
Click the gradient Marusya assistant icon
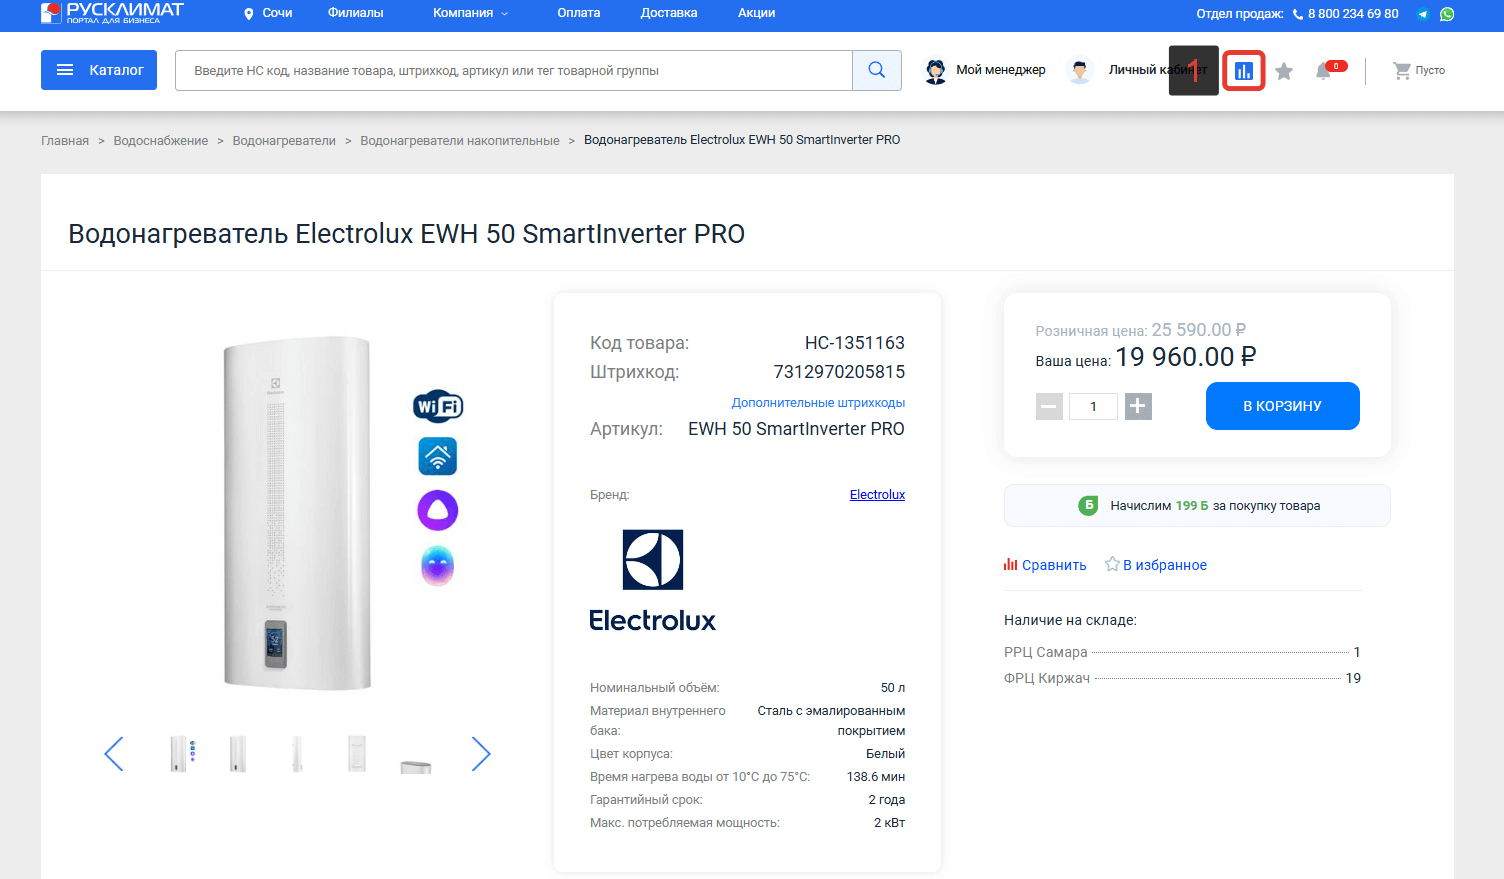tap(438, 565)
